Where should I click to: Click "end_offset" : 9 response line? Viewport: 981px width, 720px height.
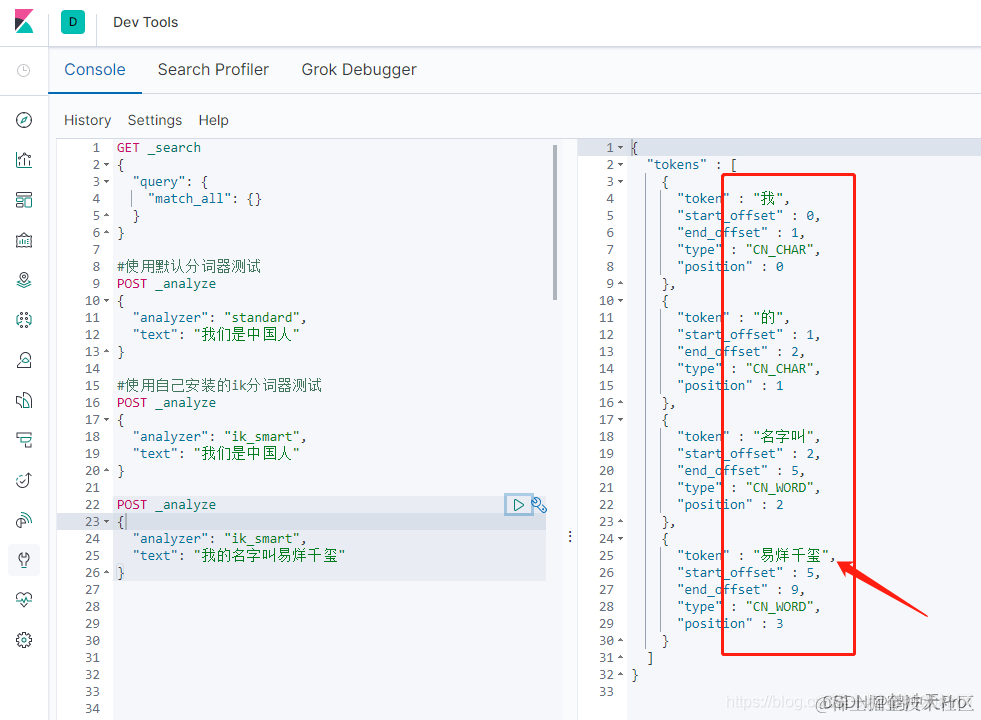741,590
